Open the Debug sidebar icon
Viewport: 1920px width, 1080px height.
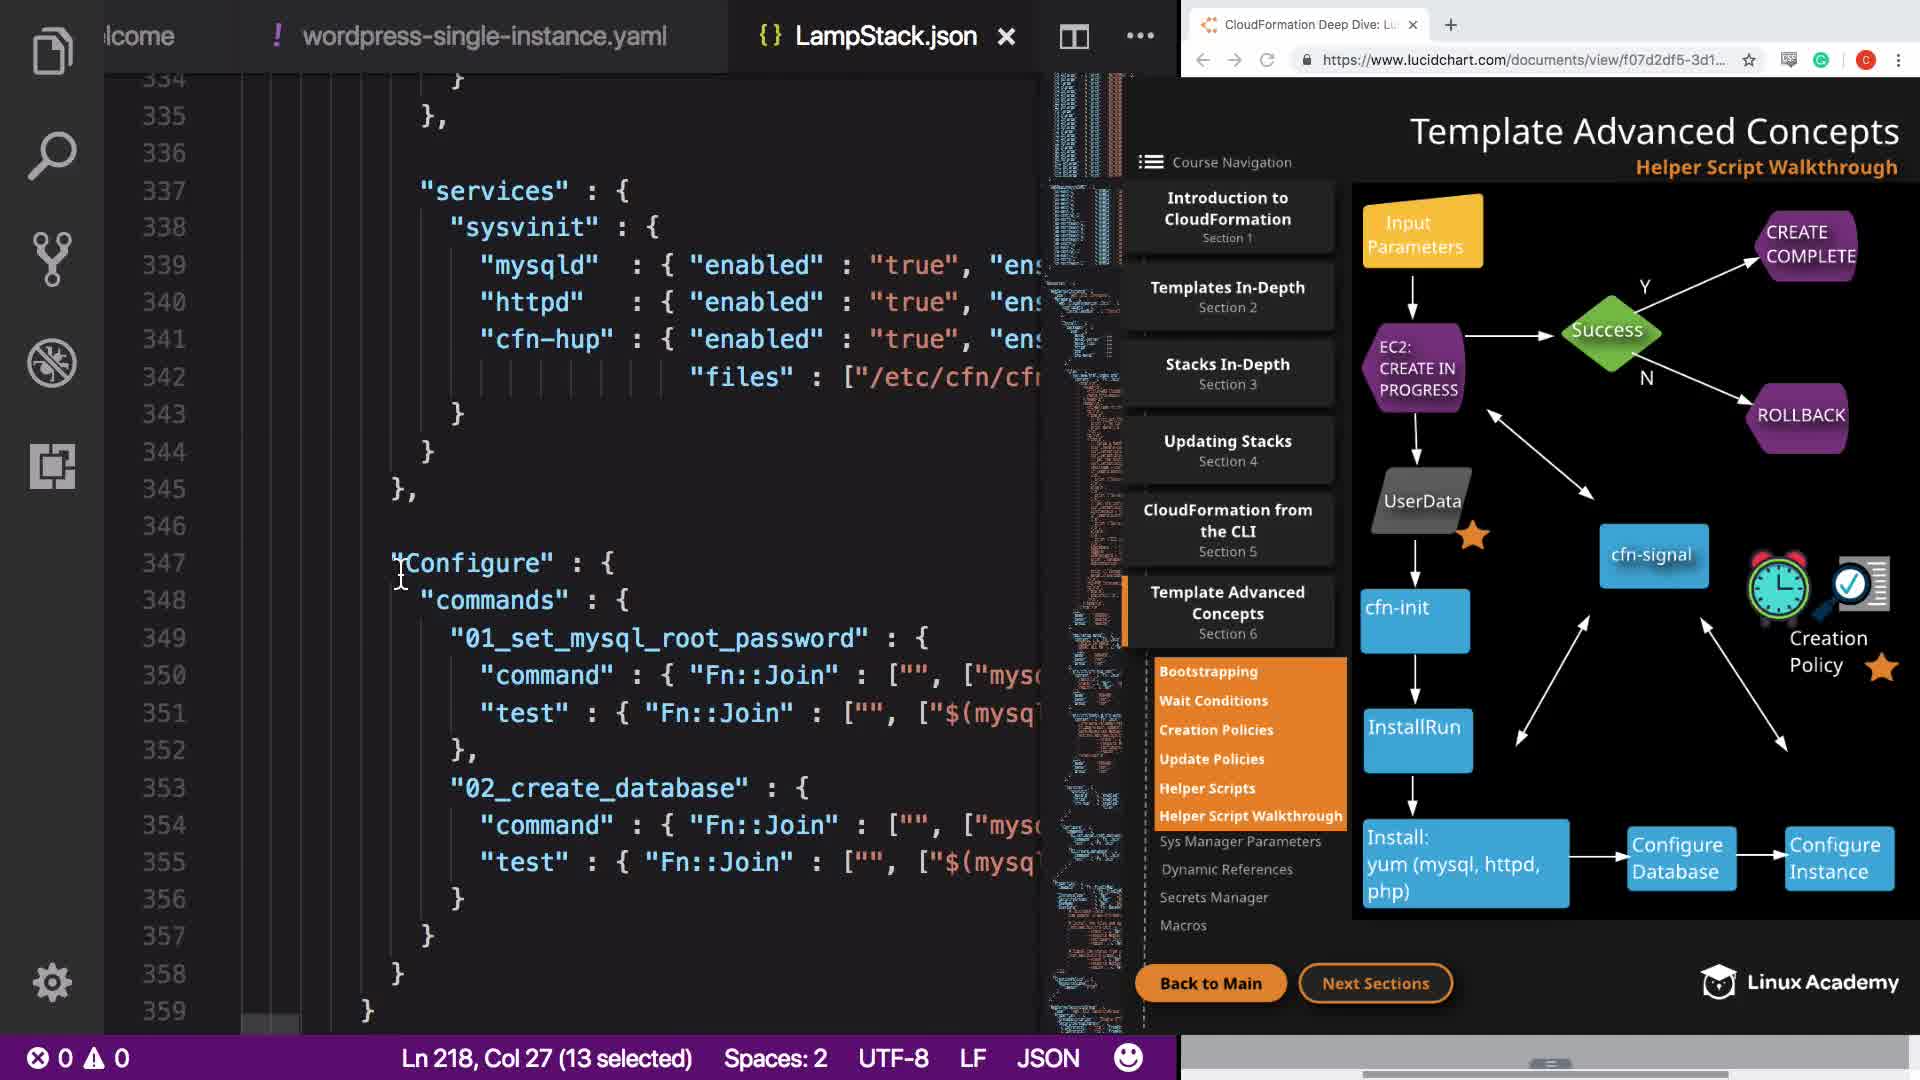52,363
